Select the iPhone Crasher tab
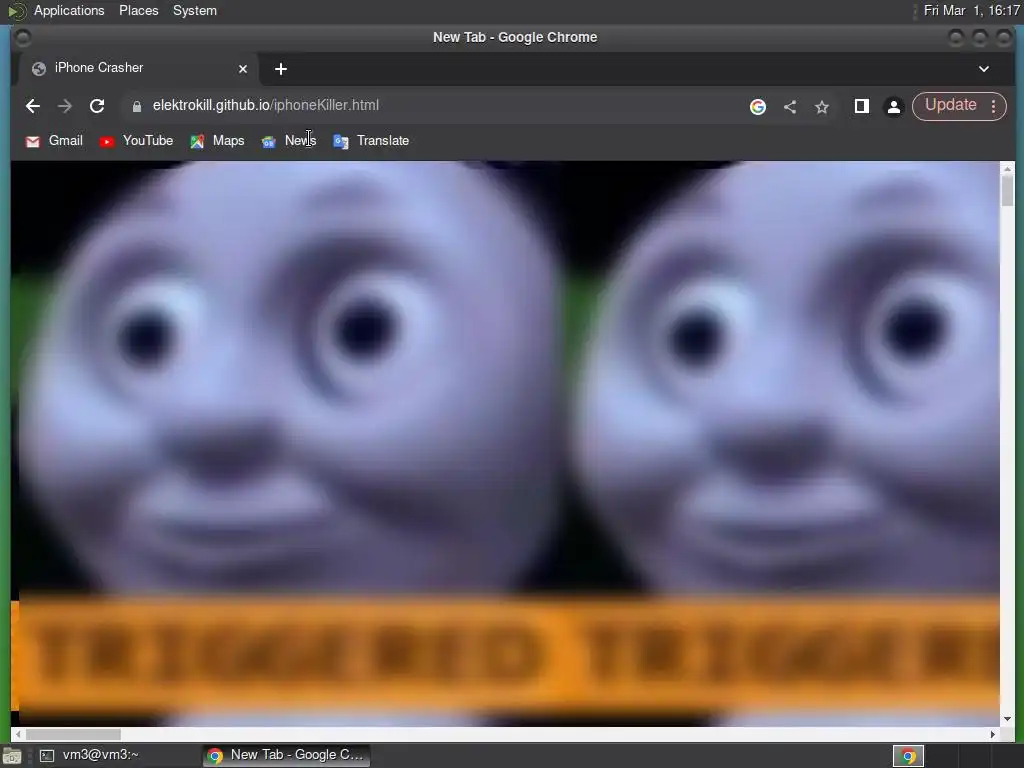 [138, 69]
